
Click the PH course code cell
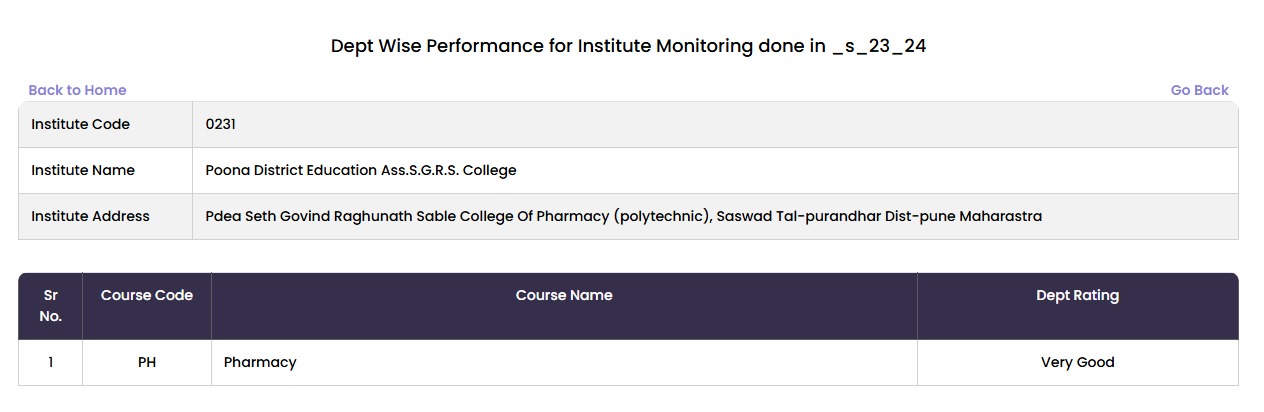[147, 363]
